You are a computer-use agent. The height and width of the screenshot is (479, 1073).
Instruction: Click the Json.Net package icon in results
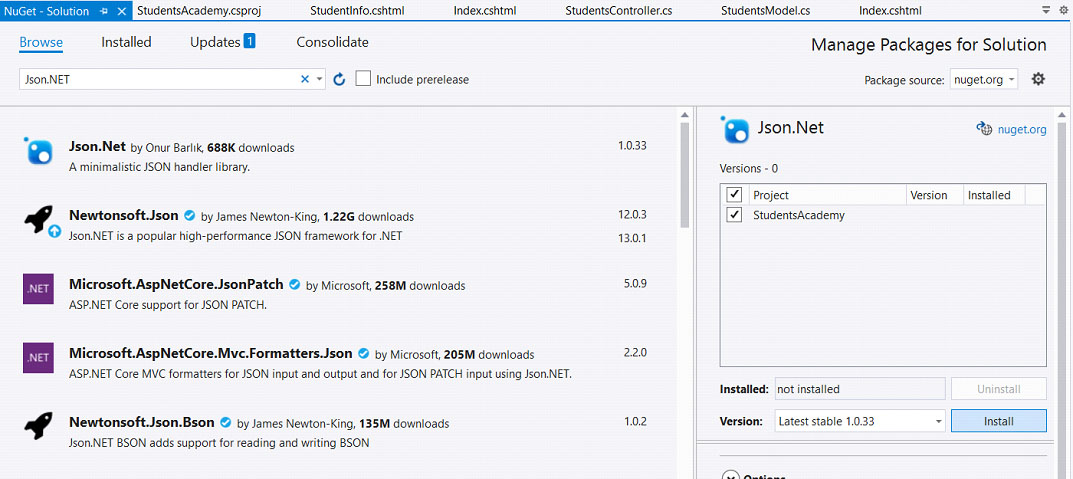click(x=39, y=151)
